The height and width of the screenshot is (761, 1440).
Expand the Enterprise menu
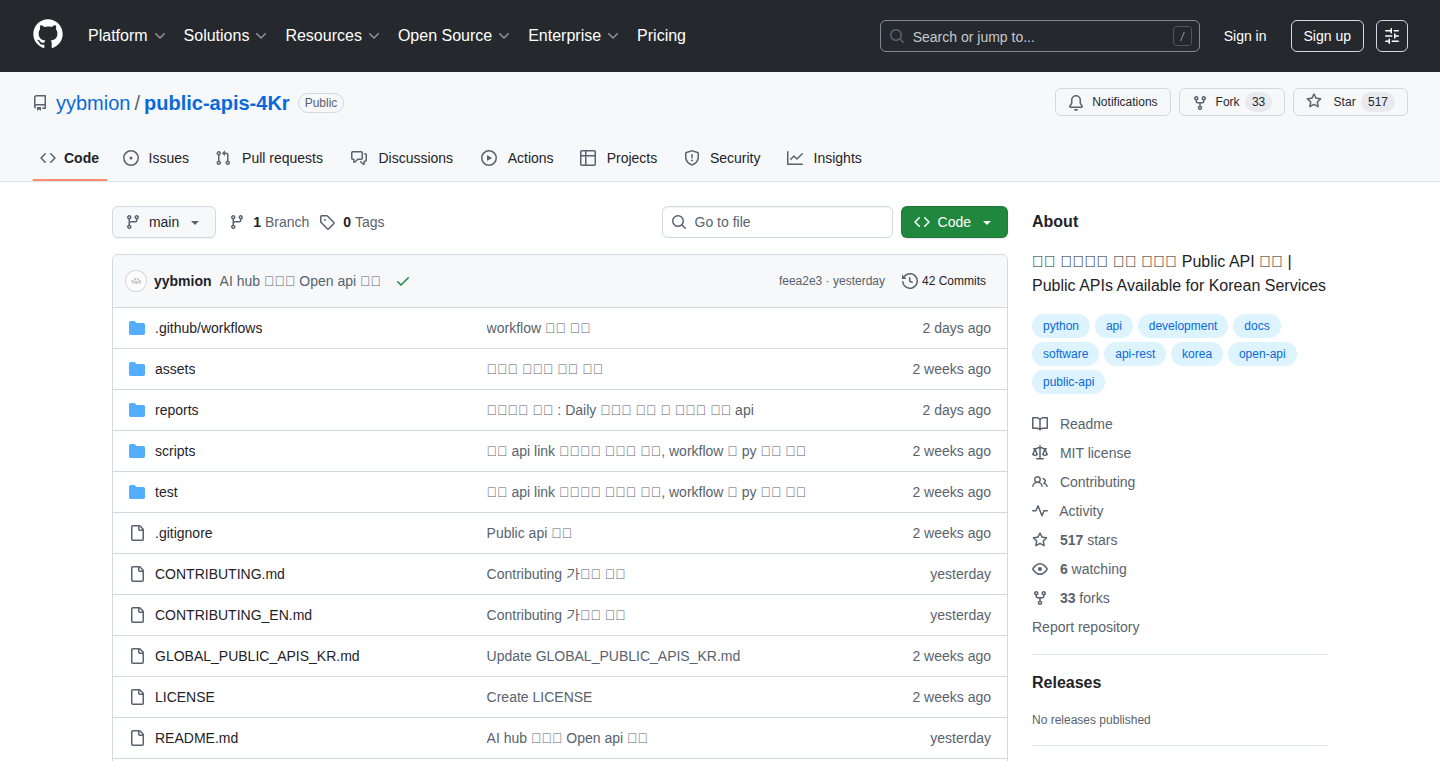573,35
